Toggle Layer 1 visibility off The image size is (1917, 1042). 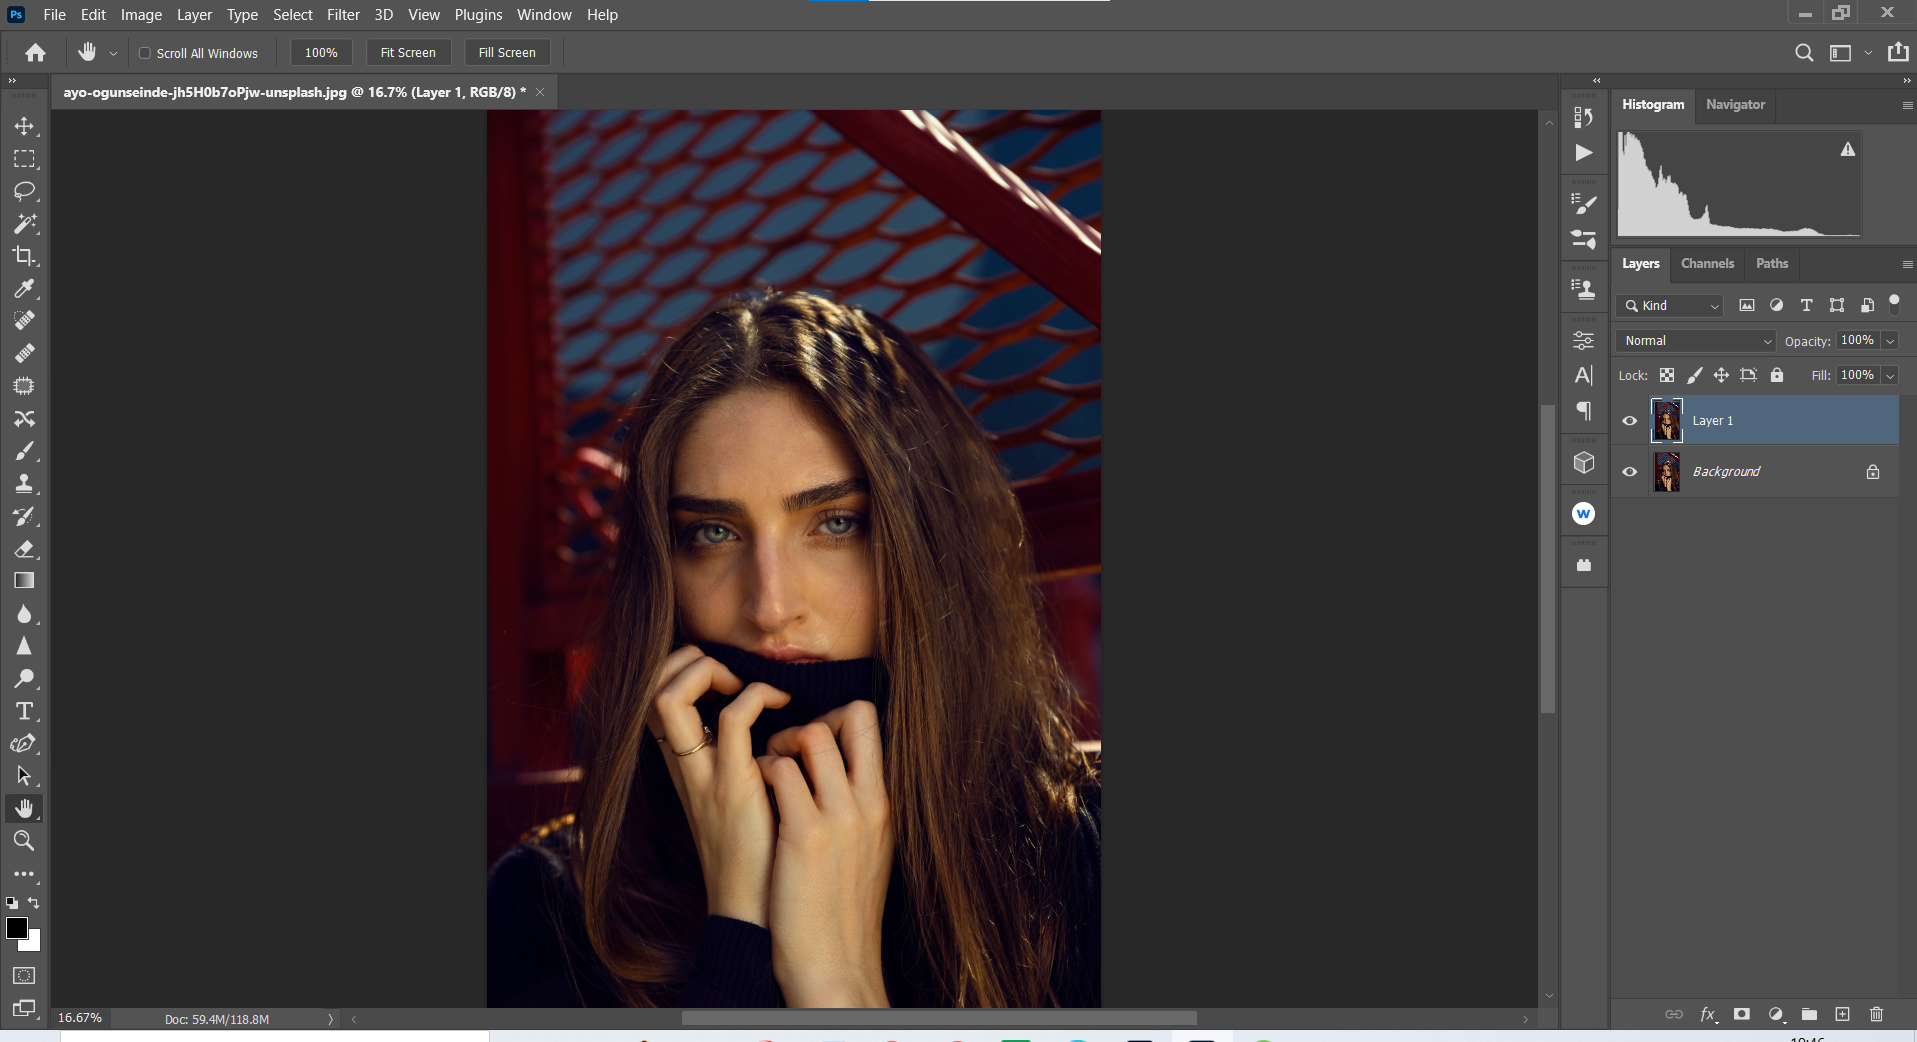tap(1630, 420)
